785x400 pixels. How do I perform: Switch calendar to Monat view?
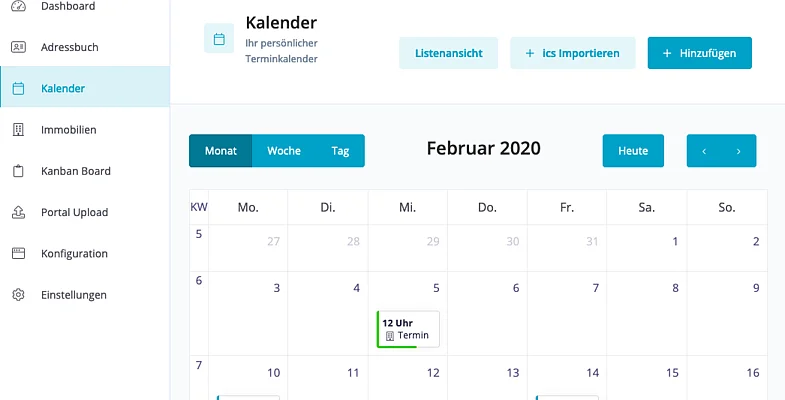(221, 151)
